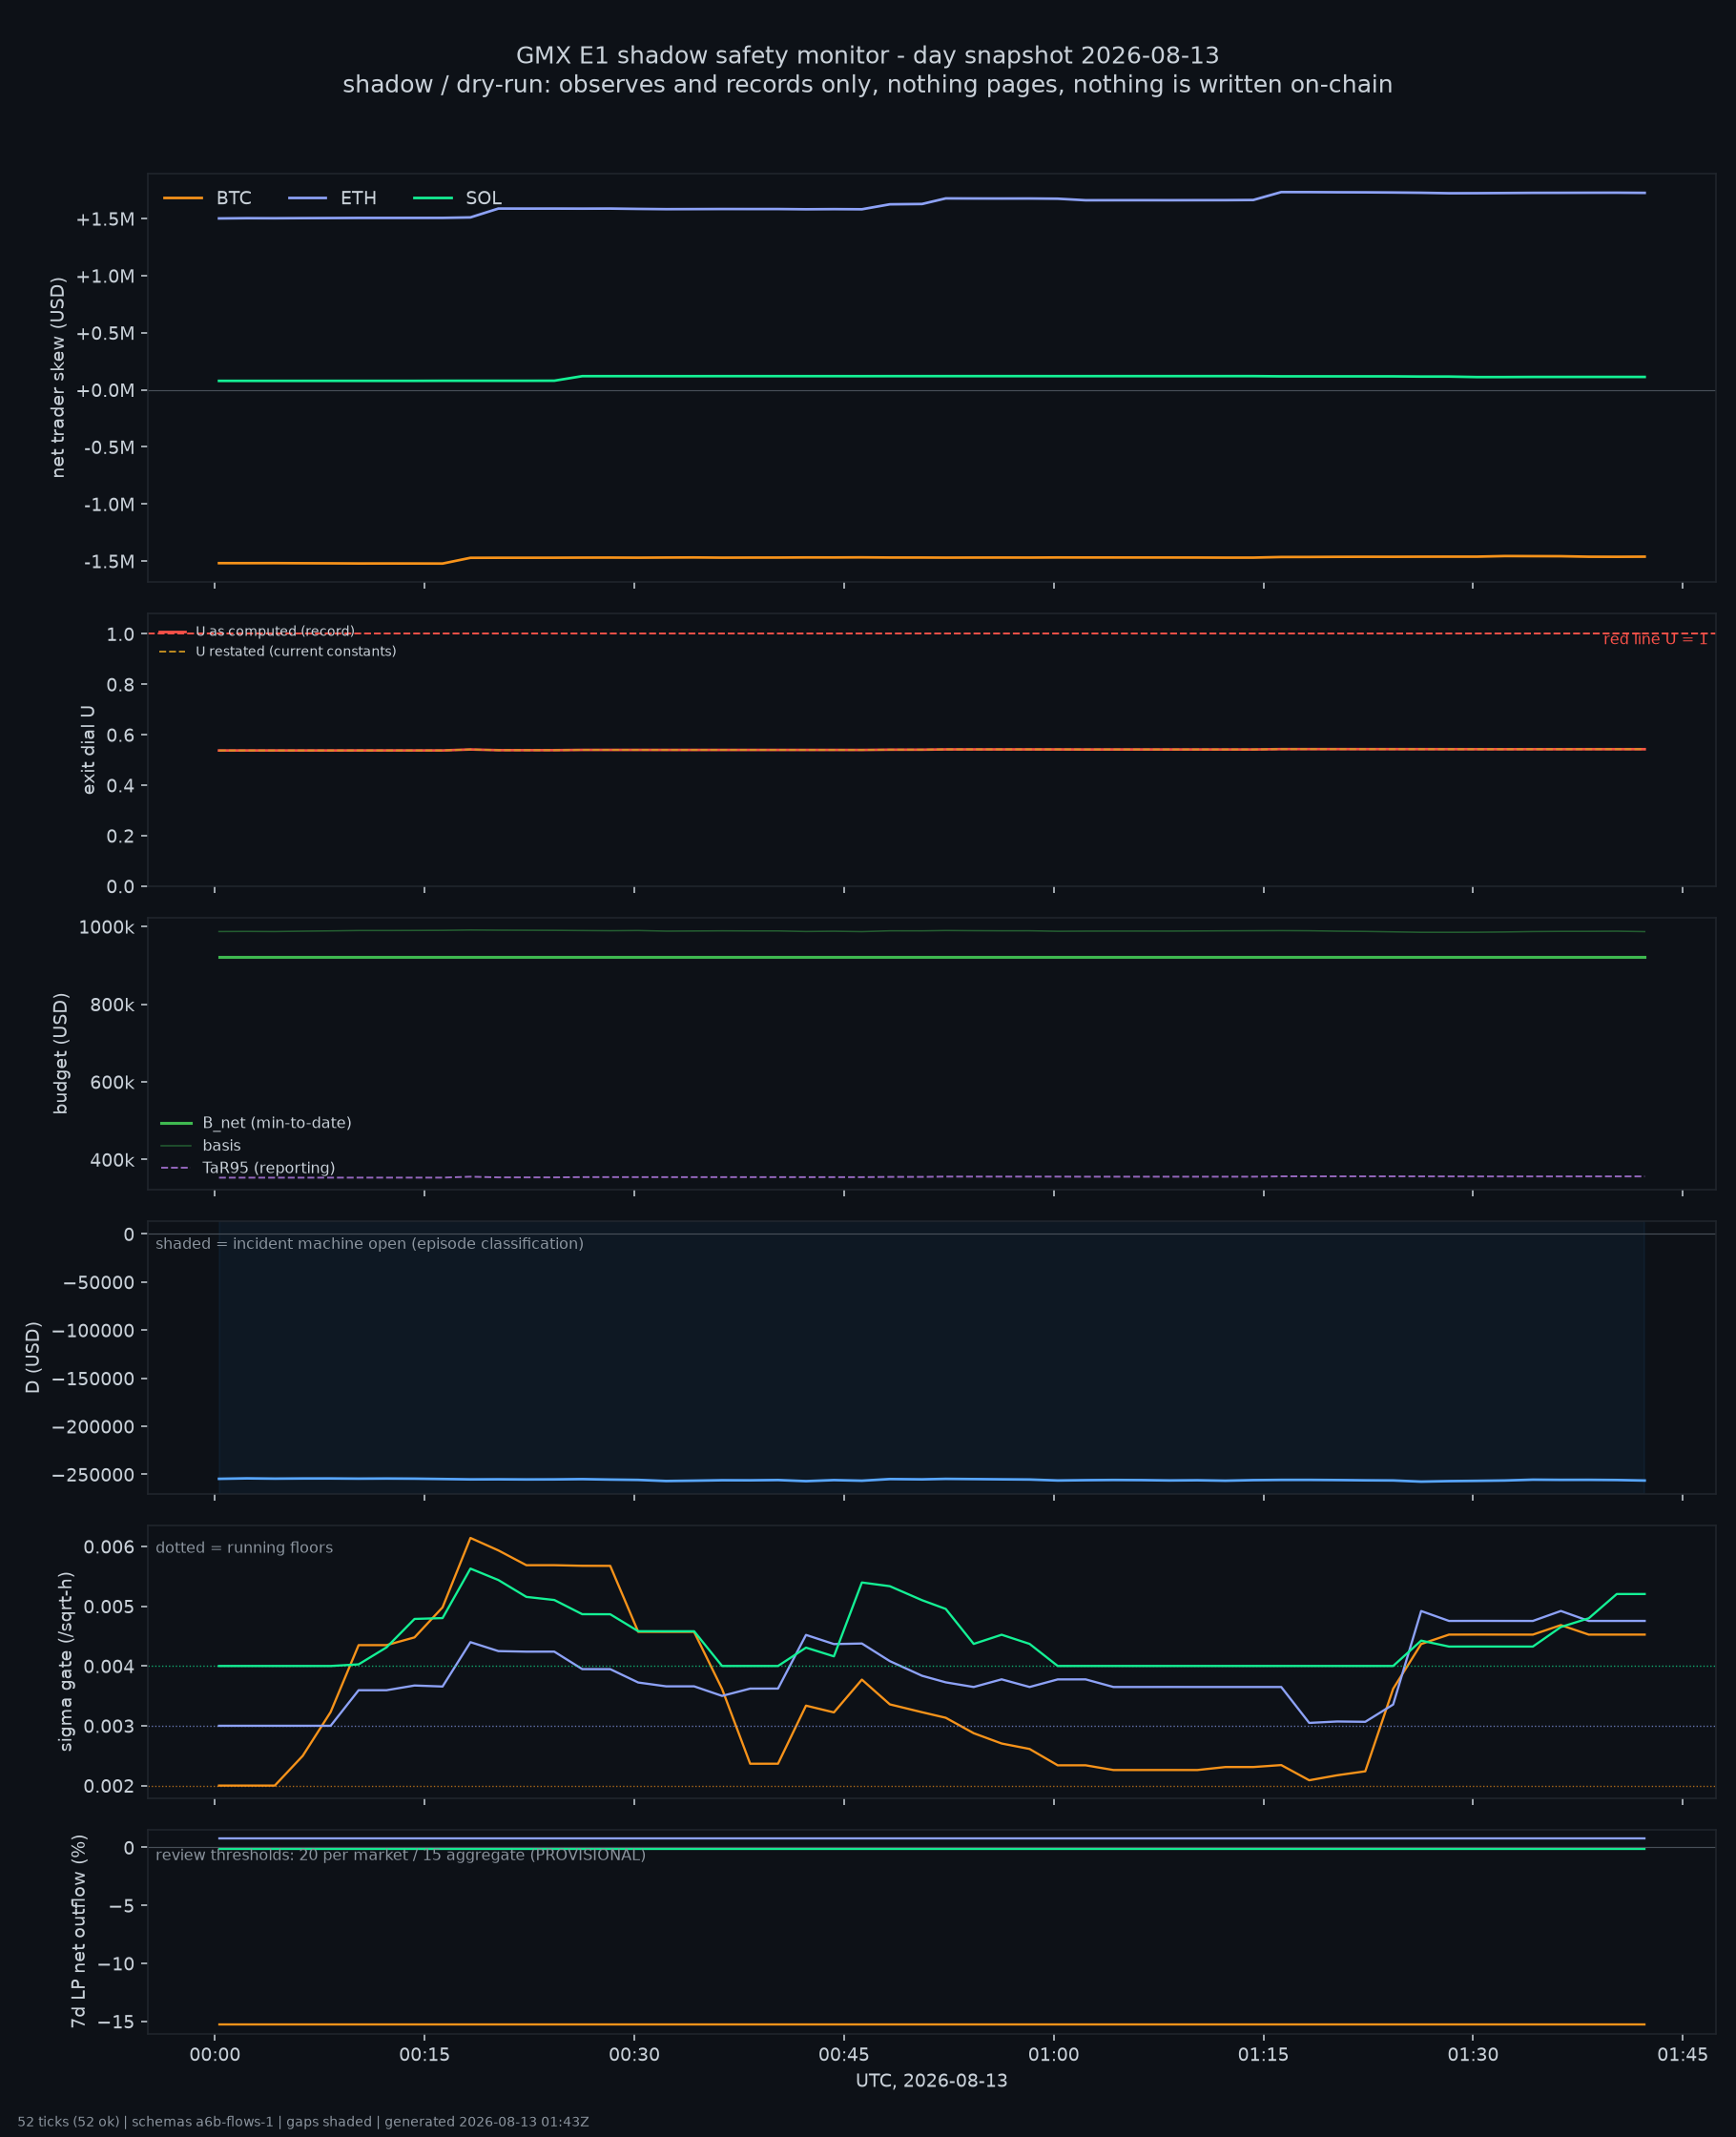Image resolution: width=1736 pixels, height=2137 pixels.
Task: Click the 0.002 sigma gate axis tick
Action: pos(108,1786)
